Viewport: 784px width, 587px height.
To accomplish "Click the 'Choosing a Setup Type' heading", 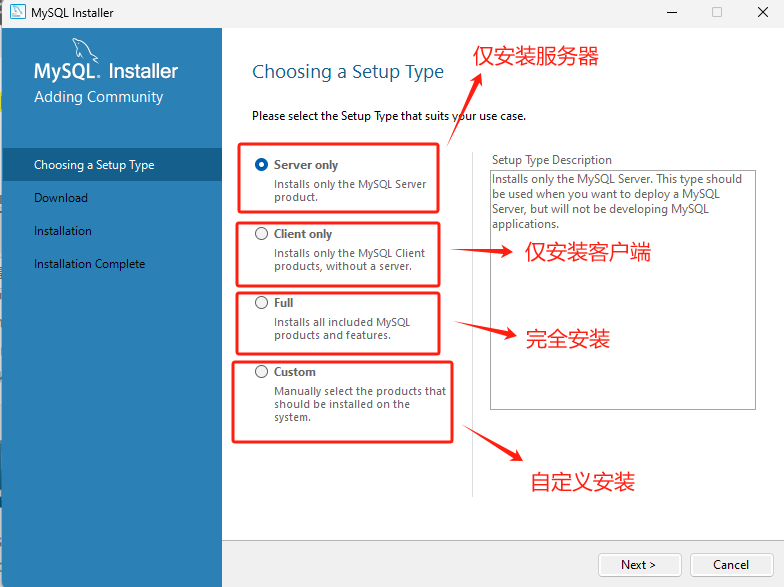I will 348,72.
